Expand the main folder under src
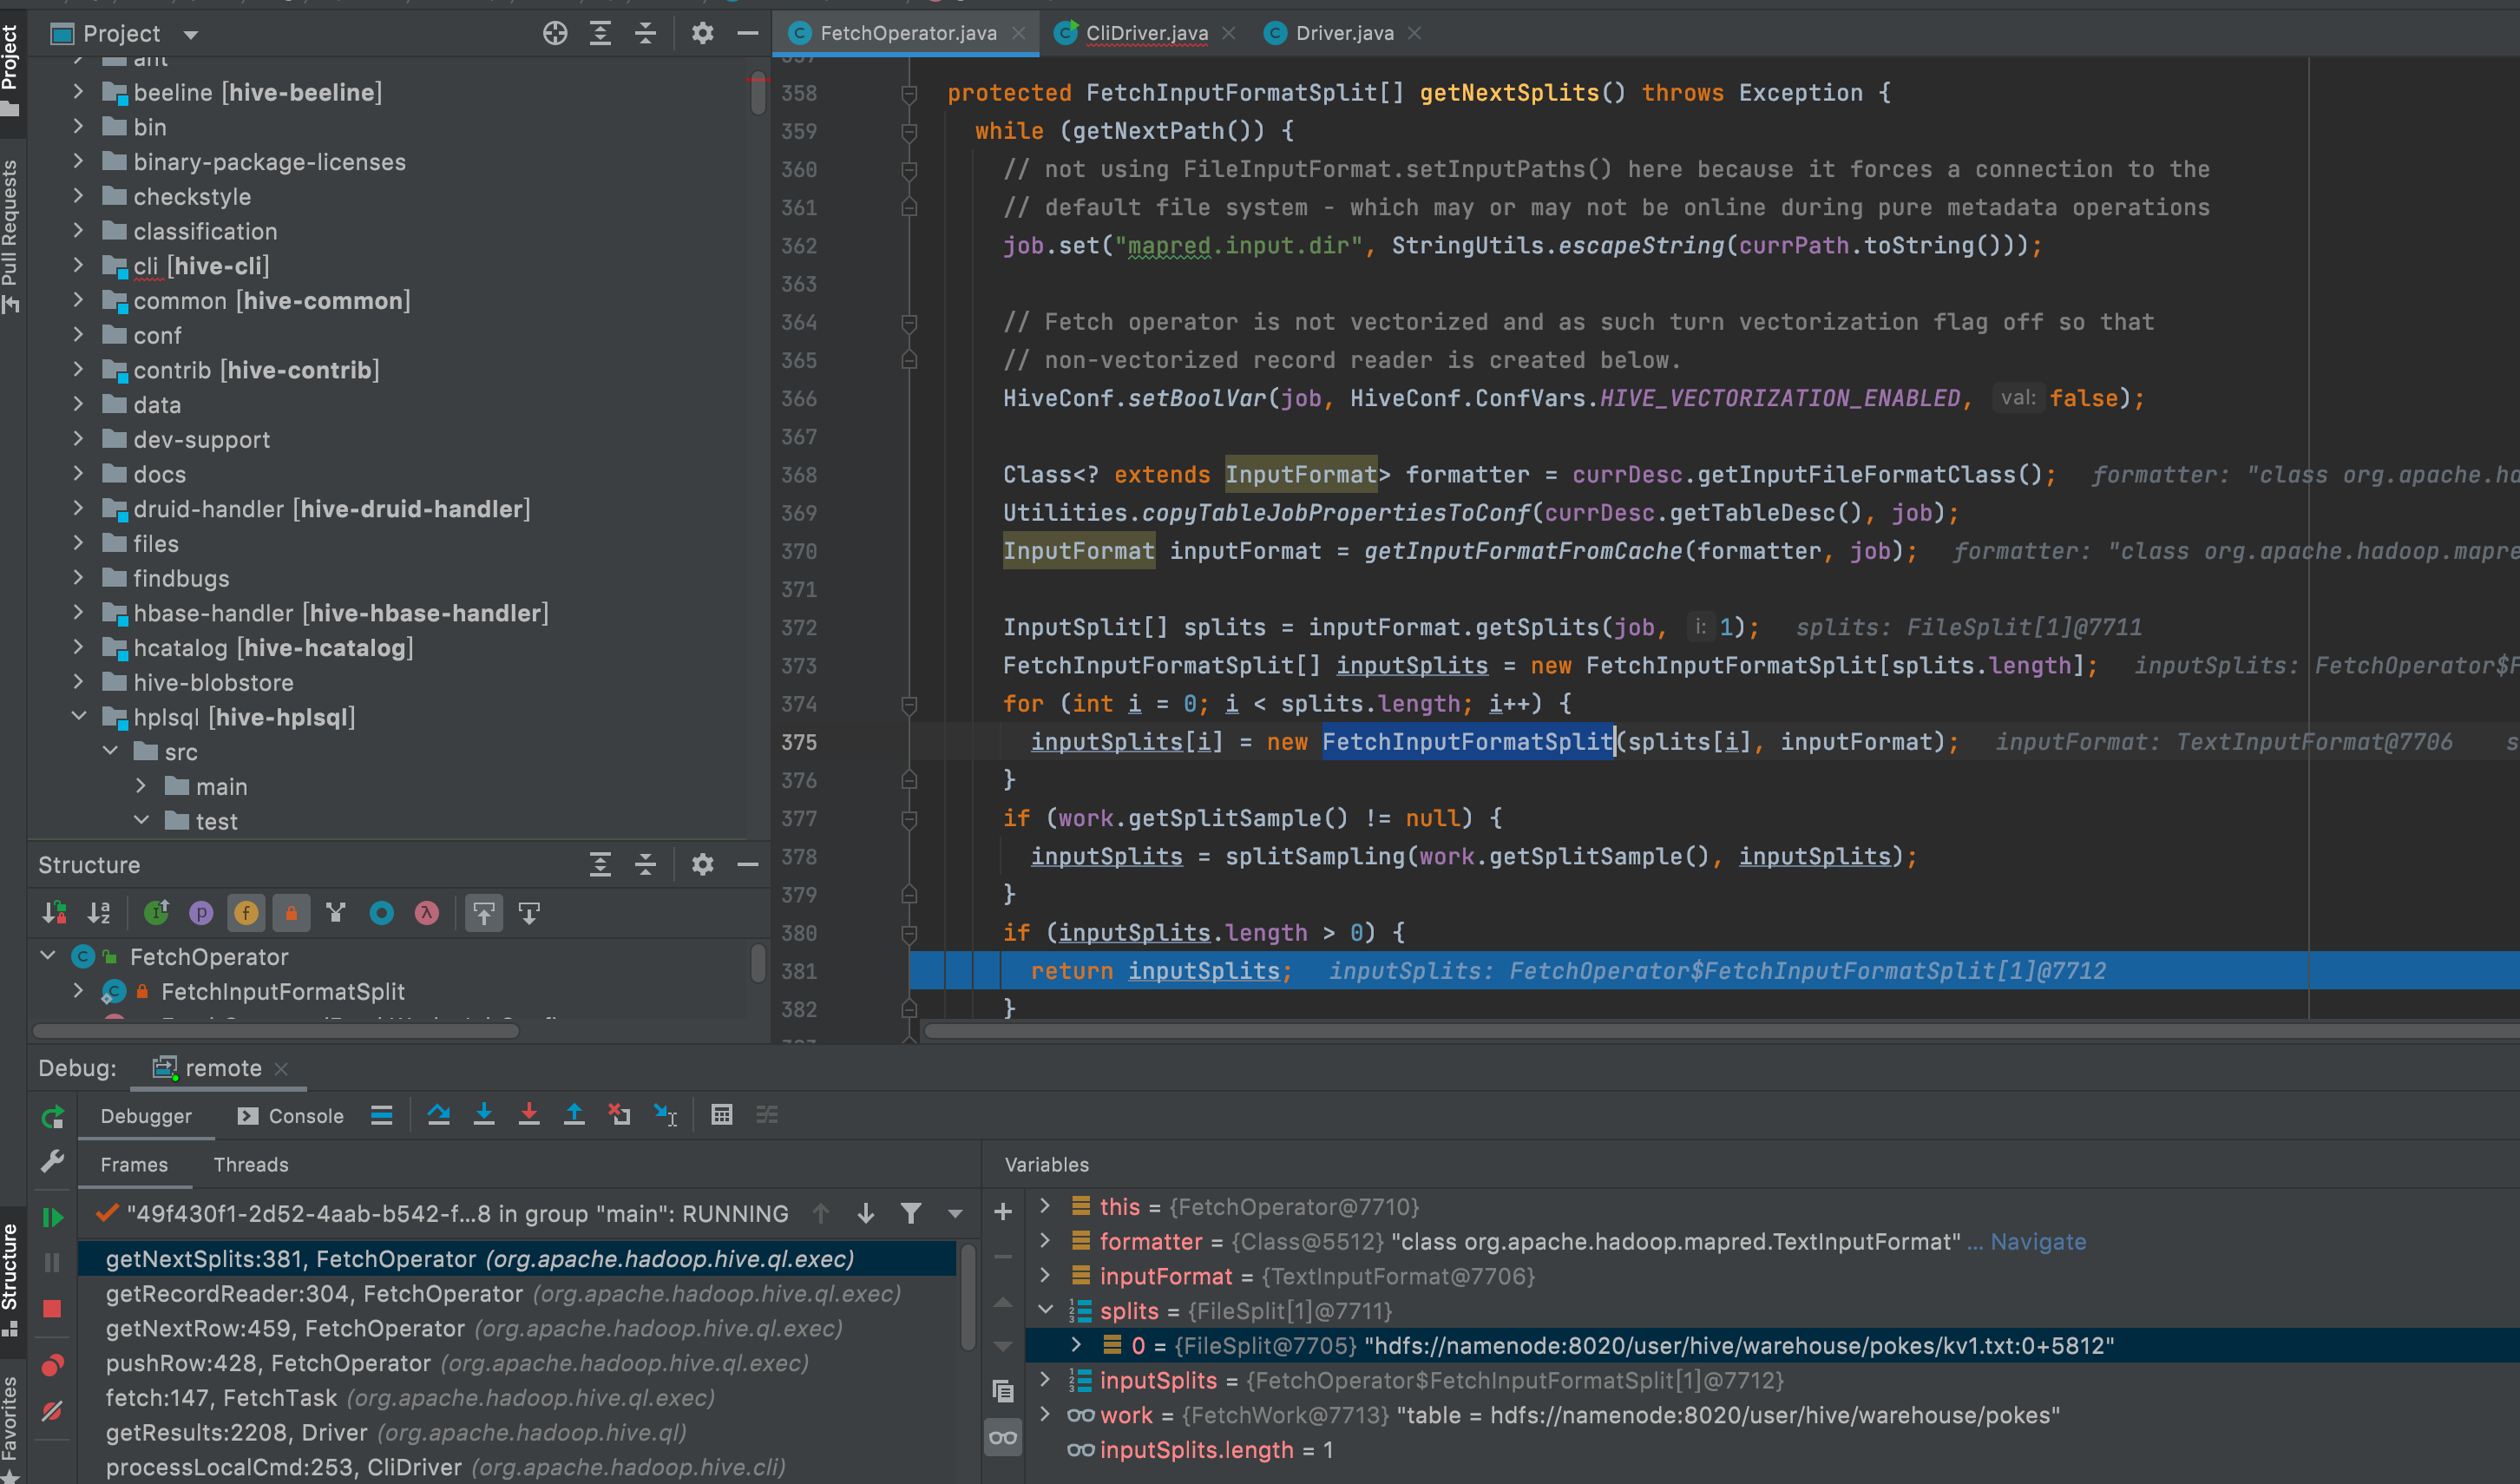This screenshot has height=1484, width=2520. [x=141, y=786]
